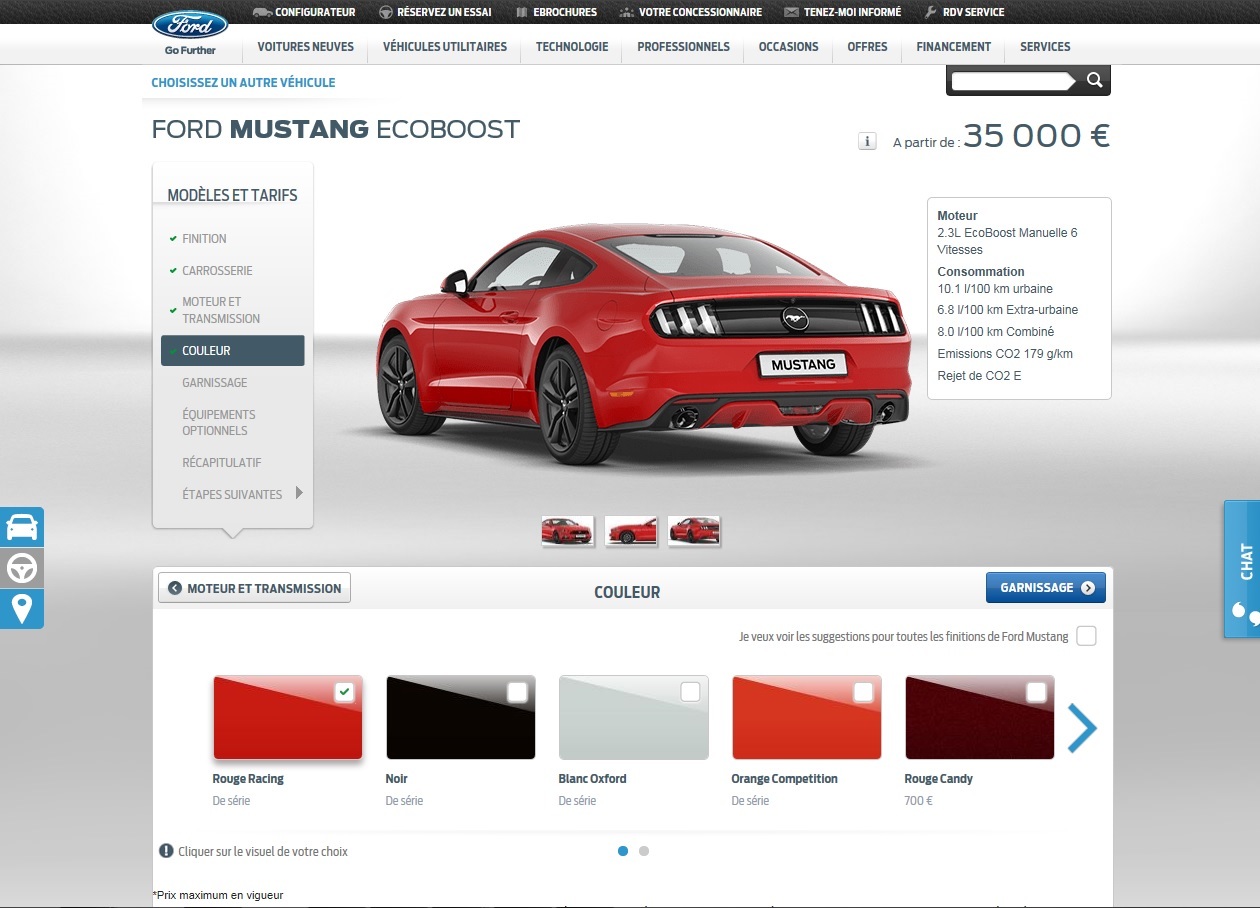Go back to Moteur et Transmission
This screenshot has width=1260, height=908.
[x=254, y=588]
